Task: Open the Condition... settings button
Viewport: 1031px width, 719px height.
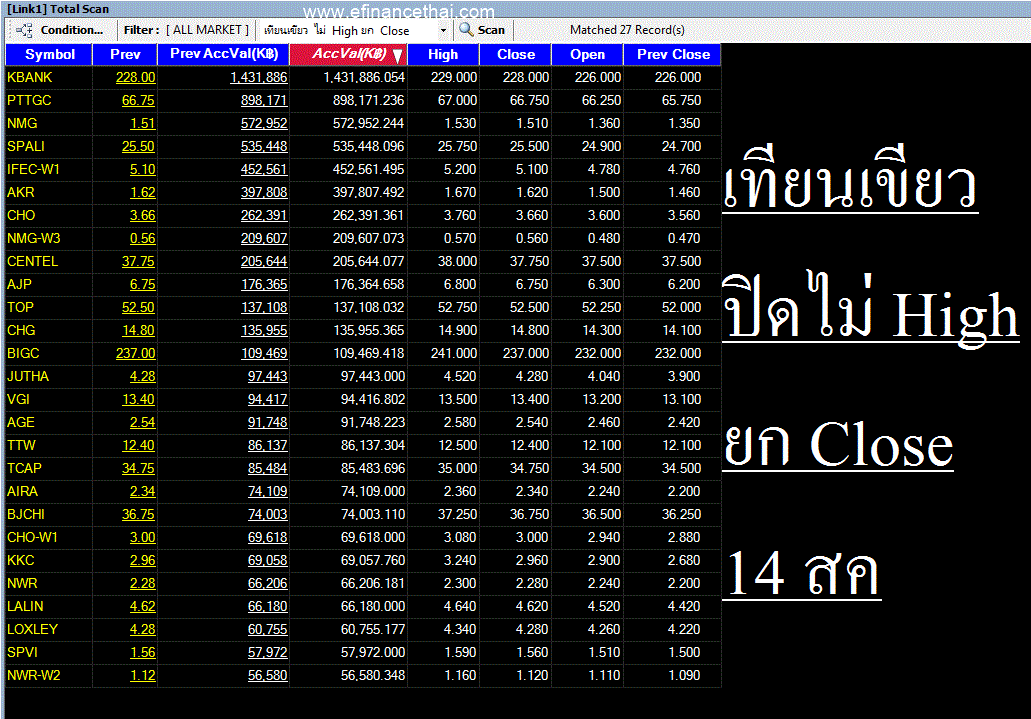Action: click(72, 30)
